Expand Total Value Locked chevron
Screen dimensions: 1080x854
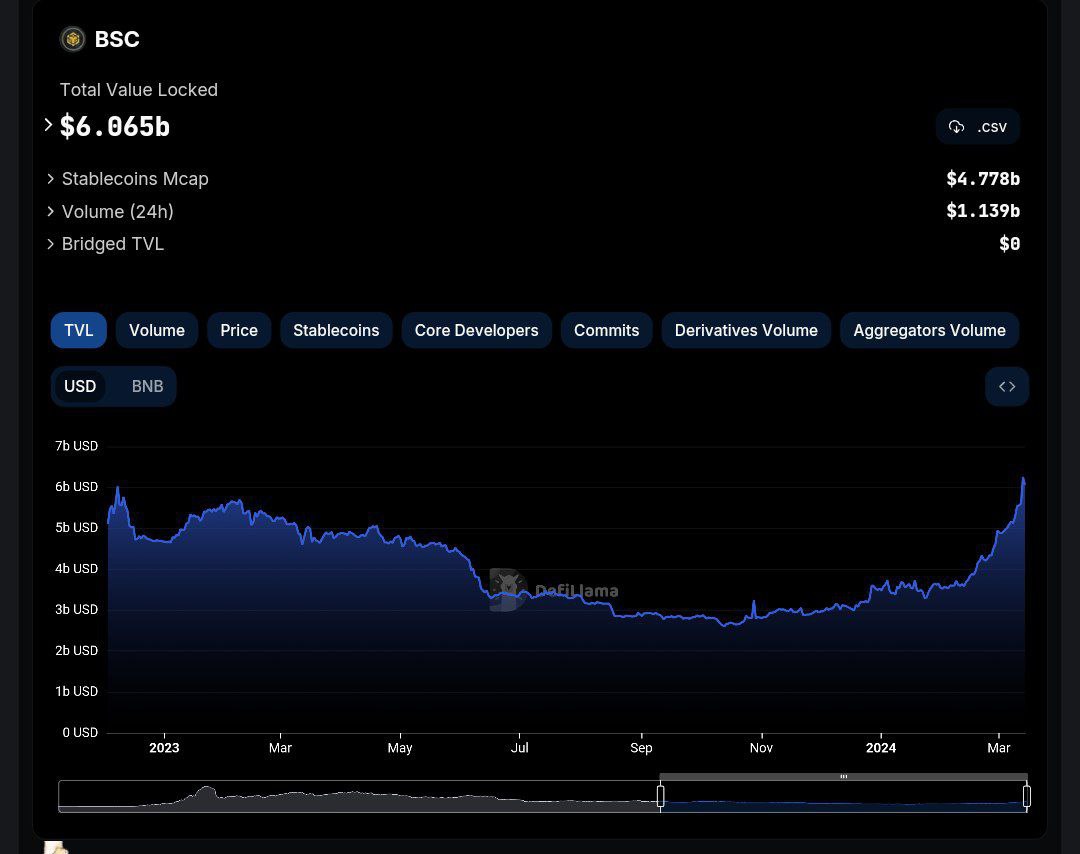point(48,125)
